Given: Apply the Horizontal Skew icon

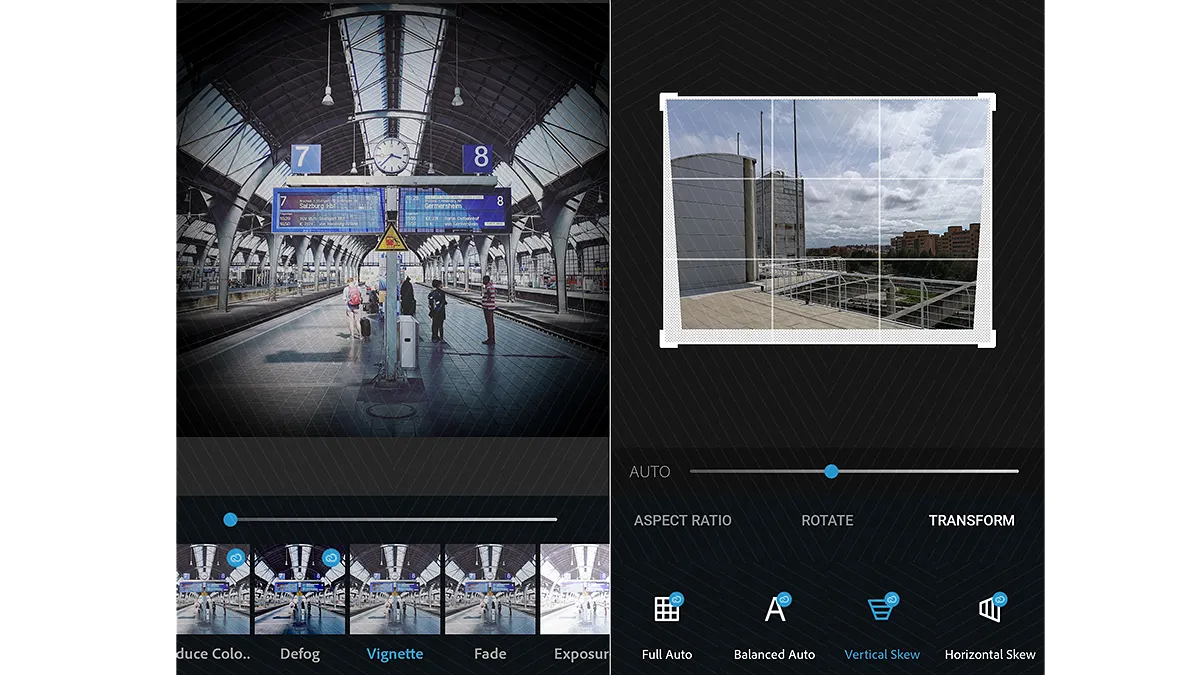Looking at the screenshot, I should tap(990, 608).
